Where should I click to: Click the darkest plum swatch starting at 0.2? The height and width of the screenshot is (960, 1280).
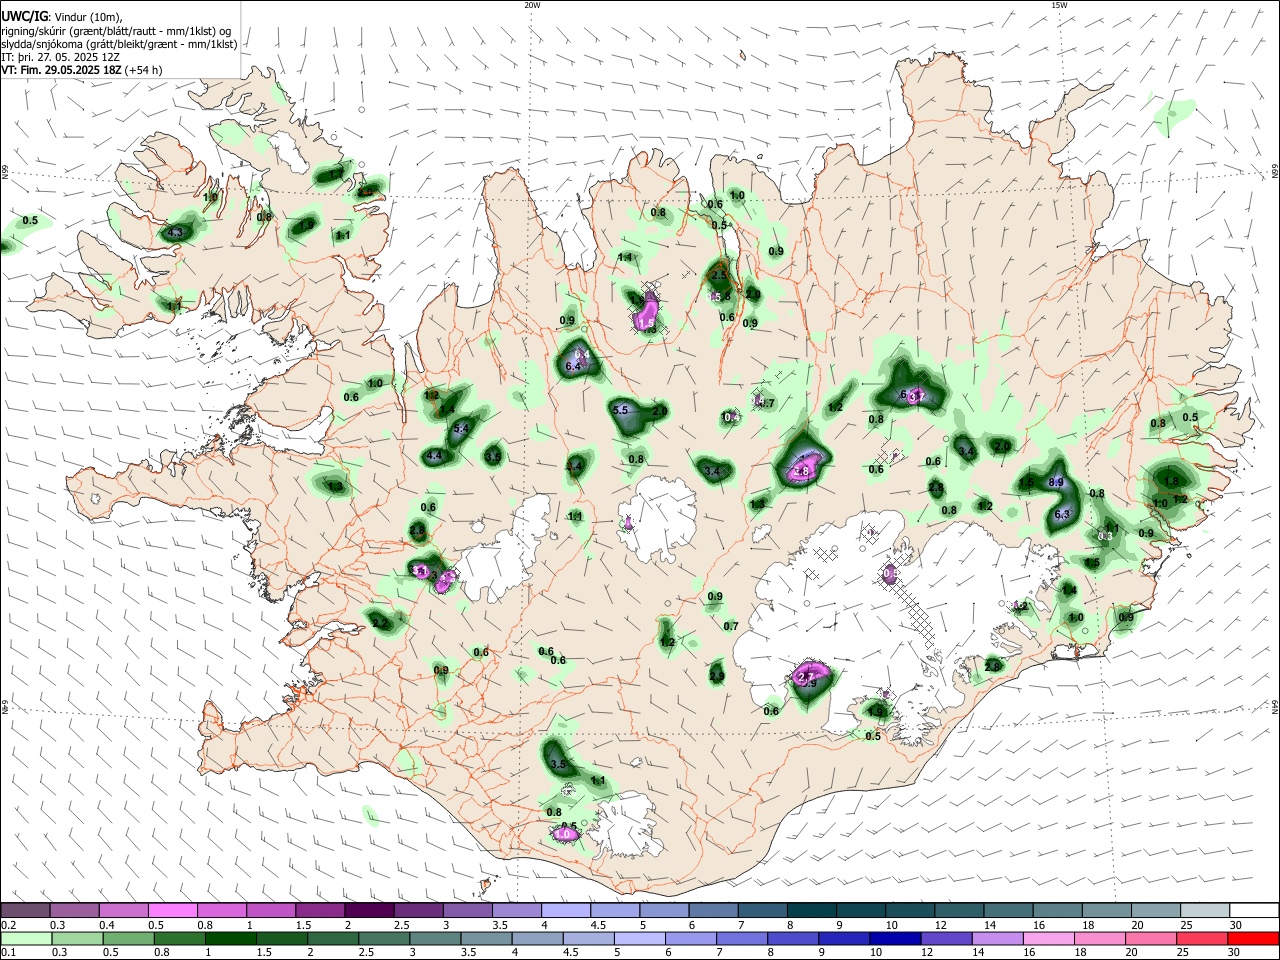[x=25, y=910]
